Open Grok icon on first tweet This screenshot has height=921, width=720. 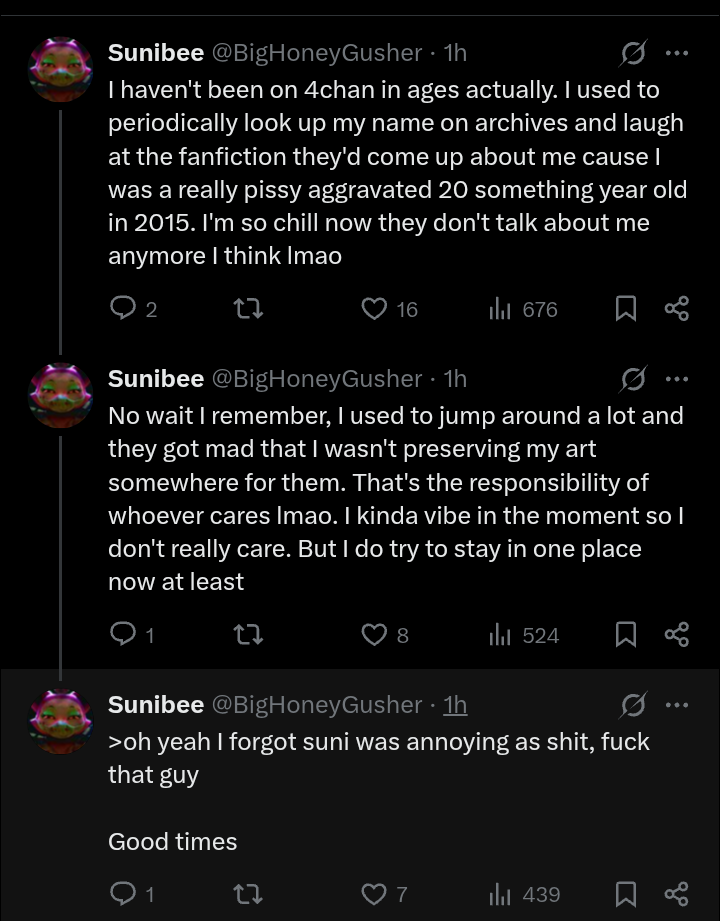tap(633, 53)
